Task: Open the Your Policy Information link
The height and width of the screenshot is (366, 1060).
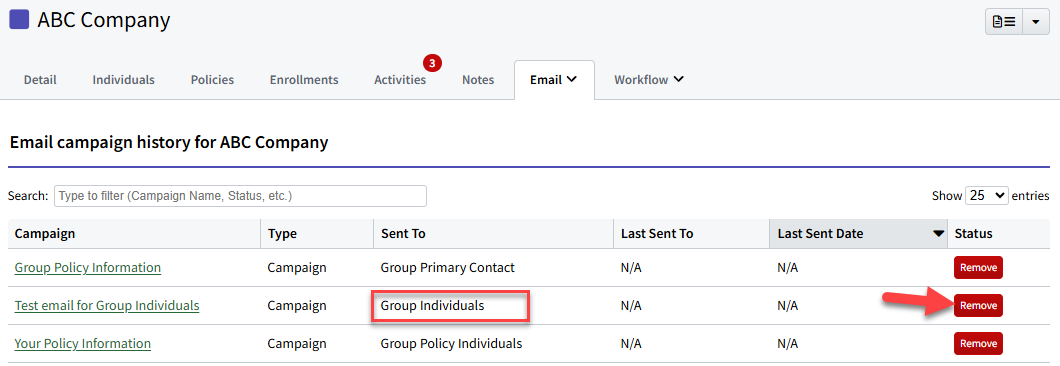Action: [x=82, y=343]
